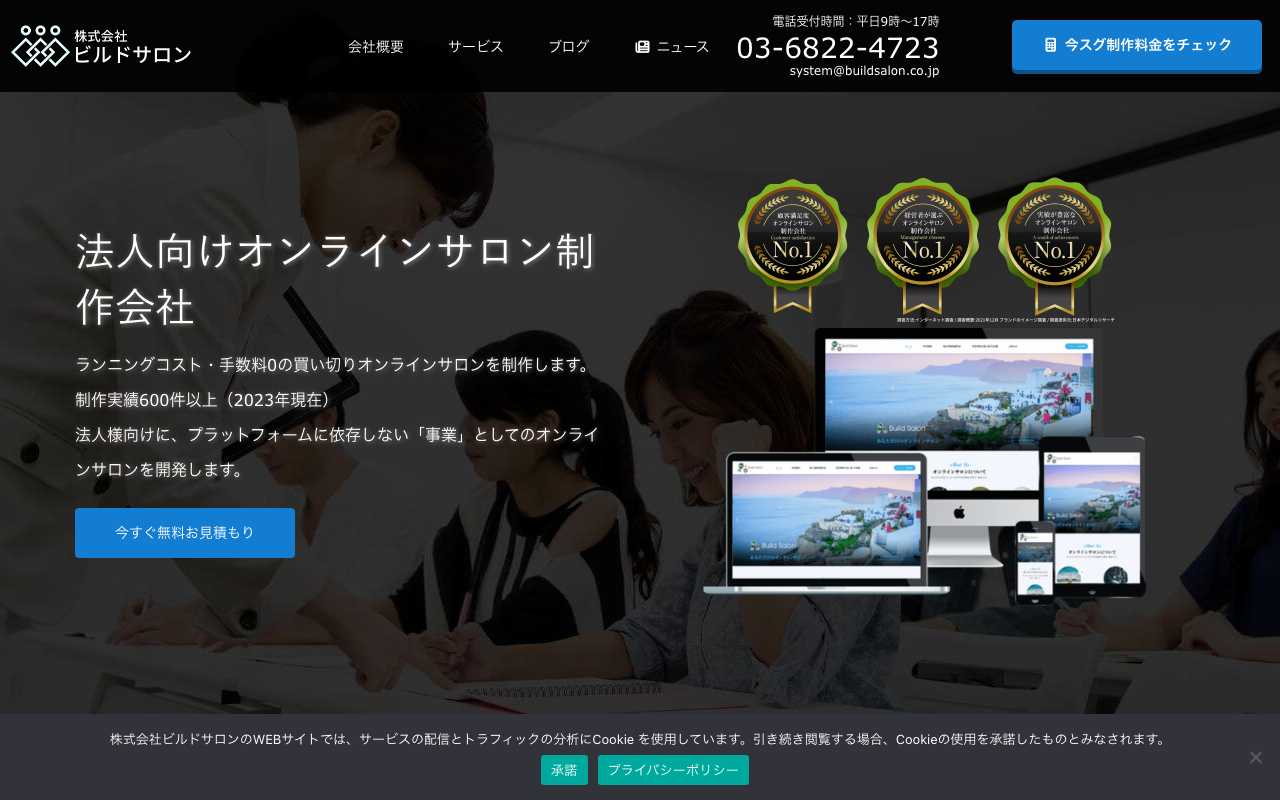Accept cookies with the 承諾 button
The width and height of the screenshot is (1280, 800).
564,770
